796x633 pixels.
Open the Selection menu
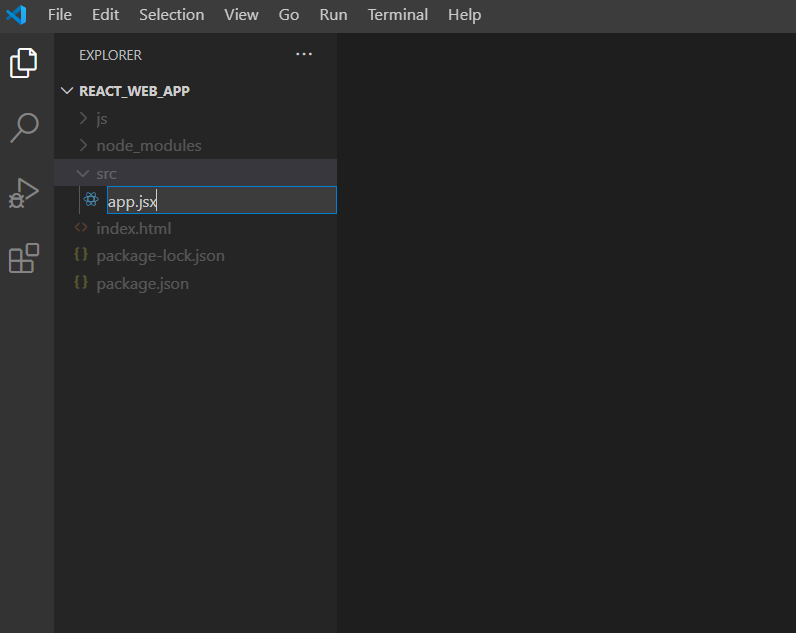[172, 15]
